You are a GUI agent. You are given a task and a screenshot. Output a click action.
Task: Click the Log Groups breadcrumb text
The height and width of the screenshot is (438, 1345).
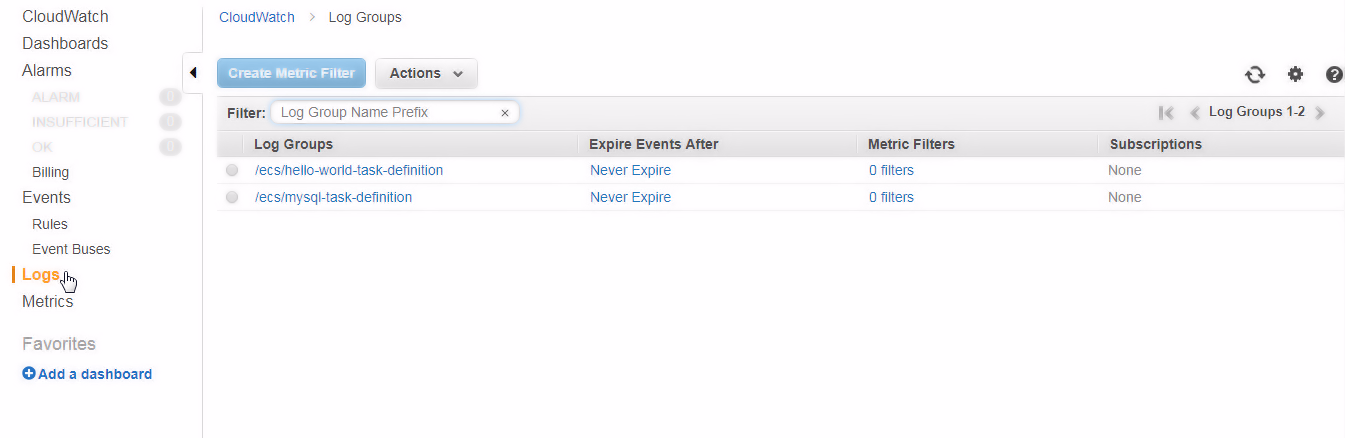coord(365,17)
